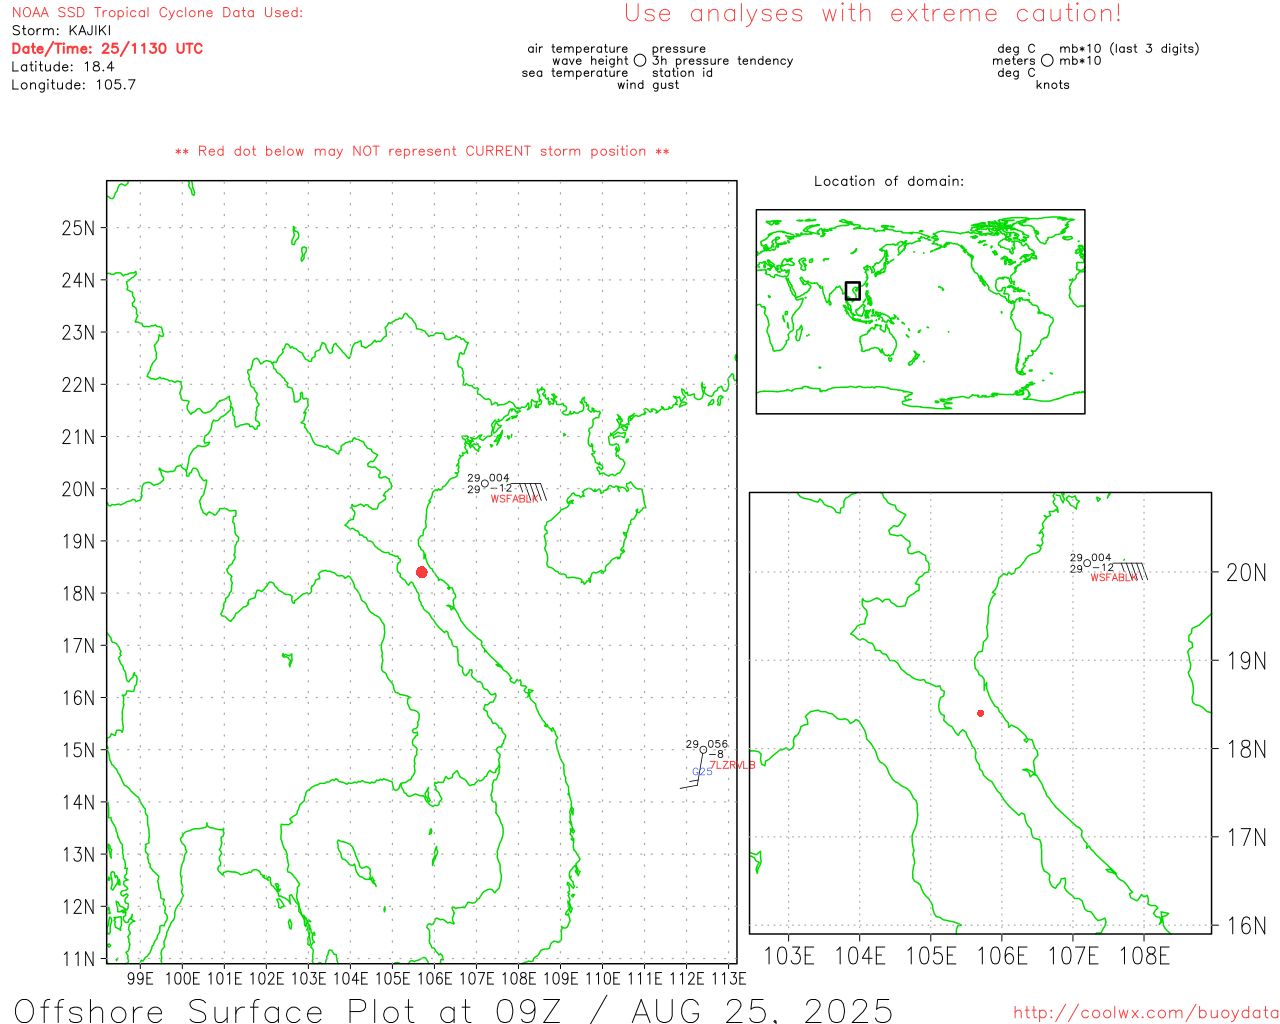
Task: Click the black domain box on world map
Action: coord(853,291)
